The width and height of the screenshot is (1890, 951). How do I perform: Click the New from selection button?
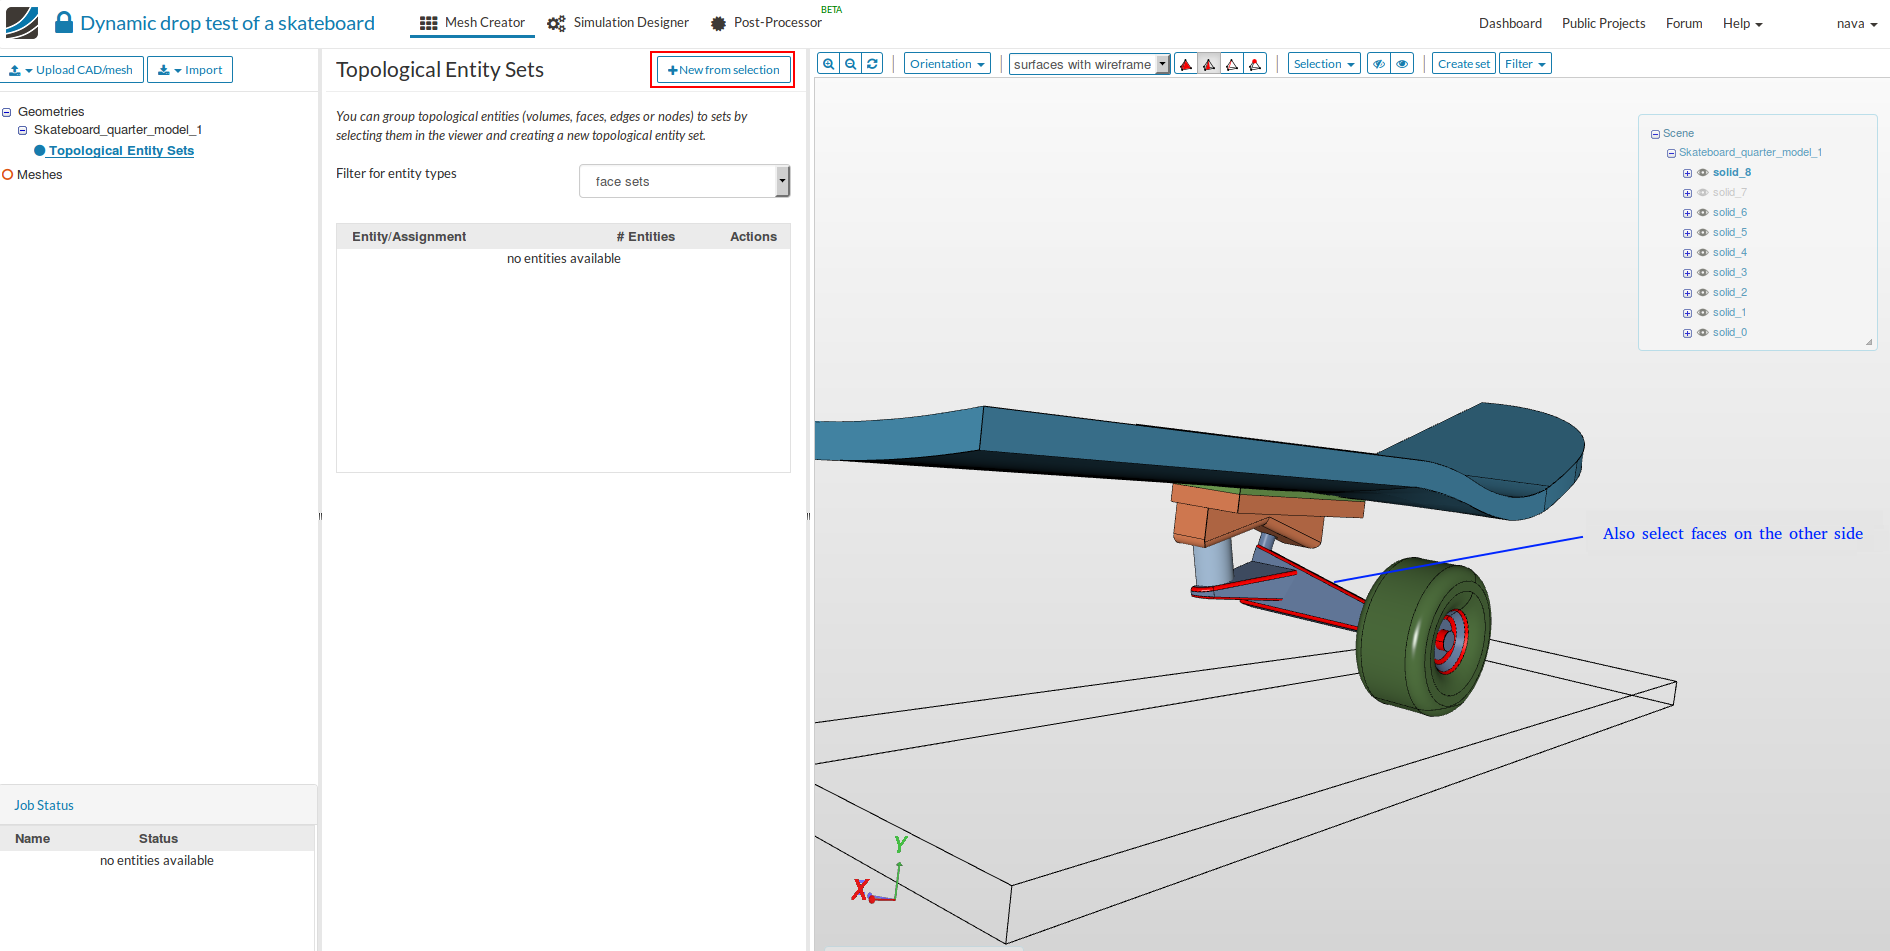(722, 69)
